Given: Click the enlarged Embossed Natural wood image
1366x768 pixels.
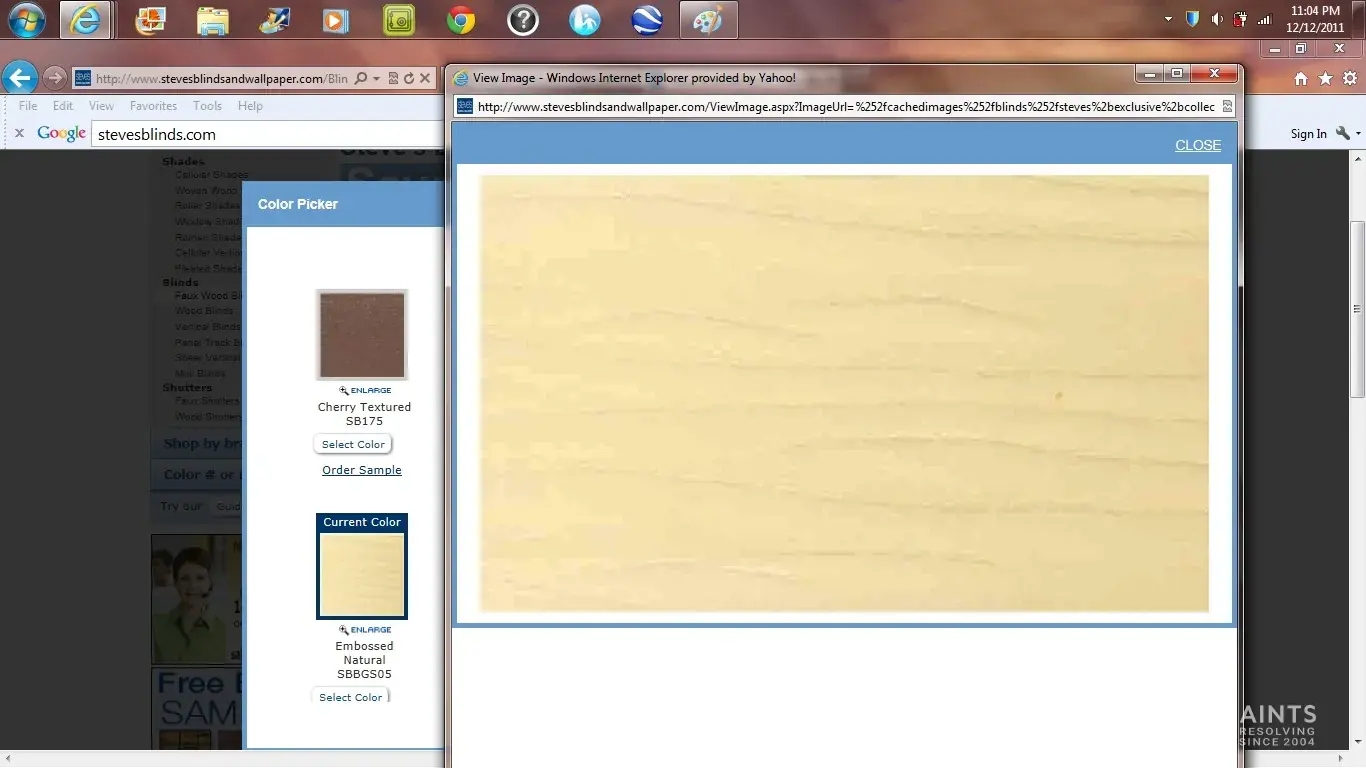Looking at the screenshot, I should point(844,393).
